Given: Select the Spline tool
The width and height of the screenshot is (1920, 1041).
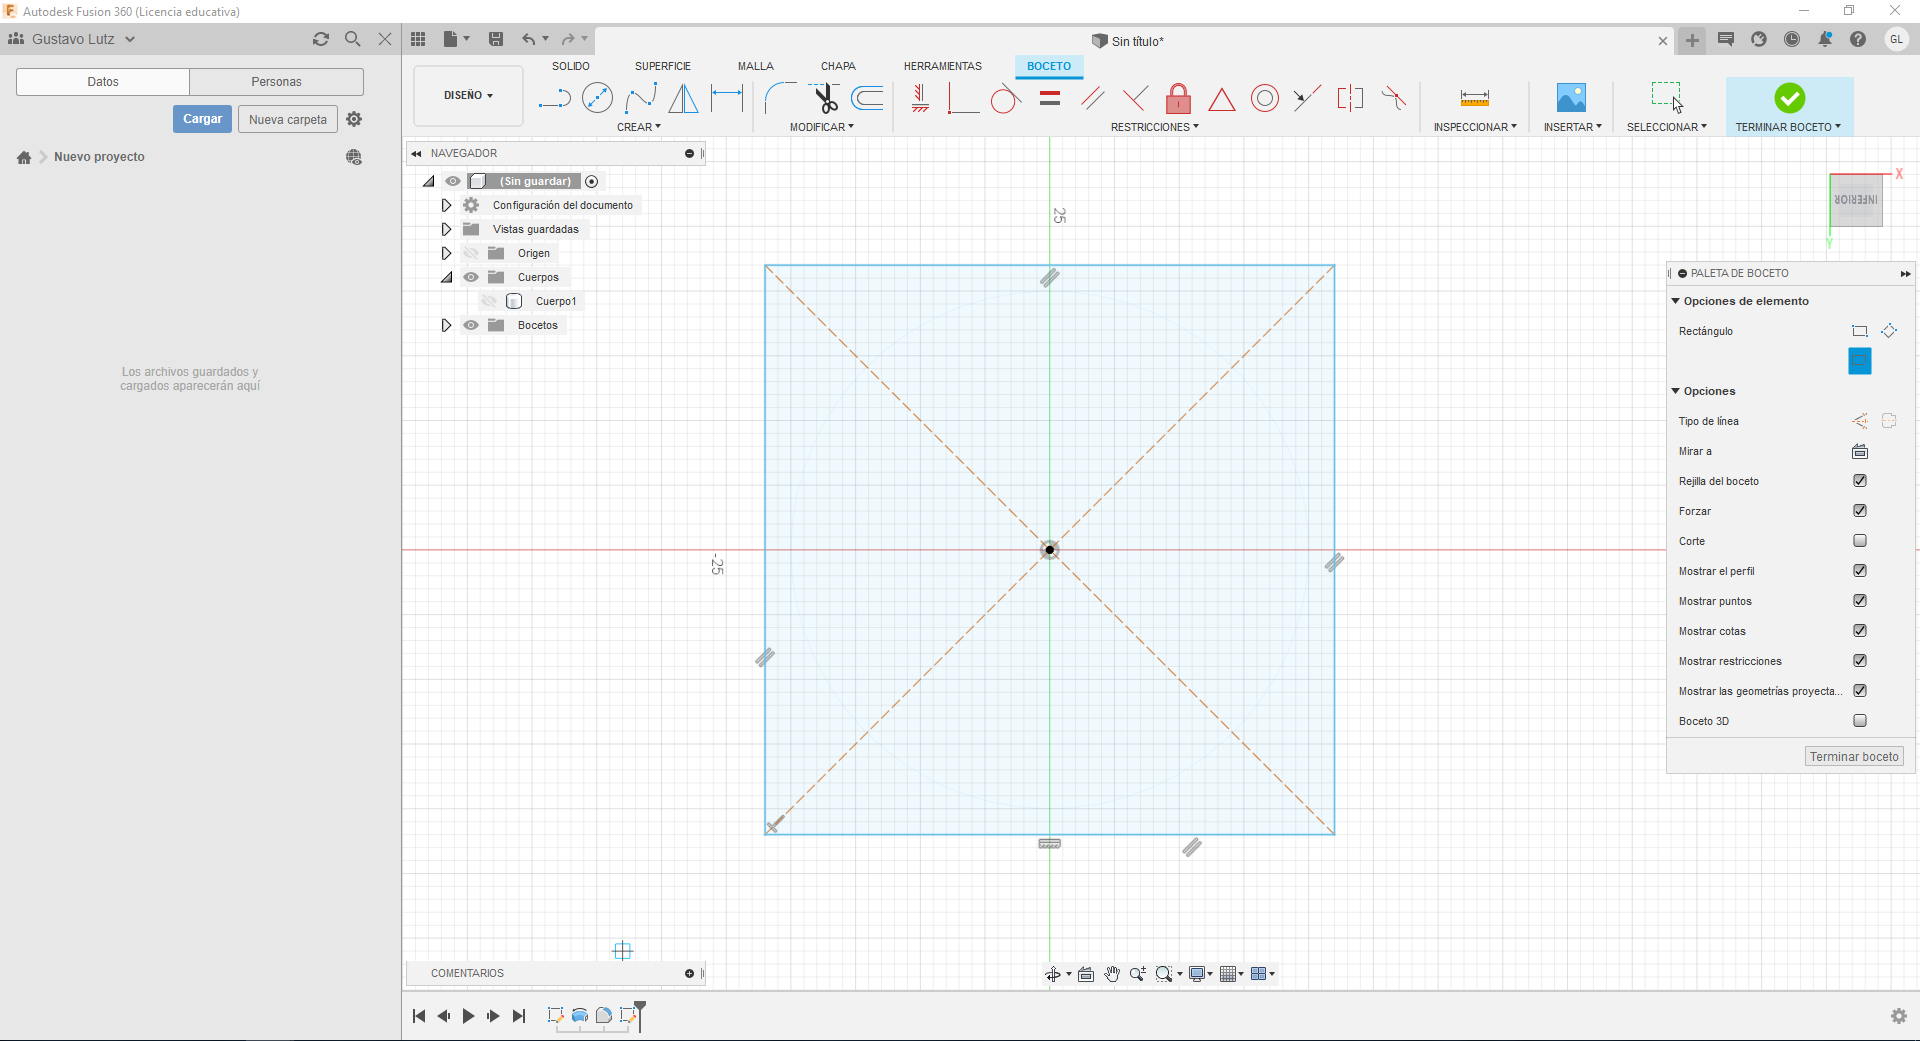Looking at the screenshot, I should (641, 98).
